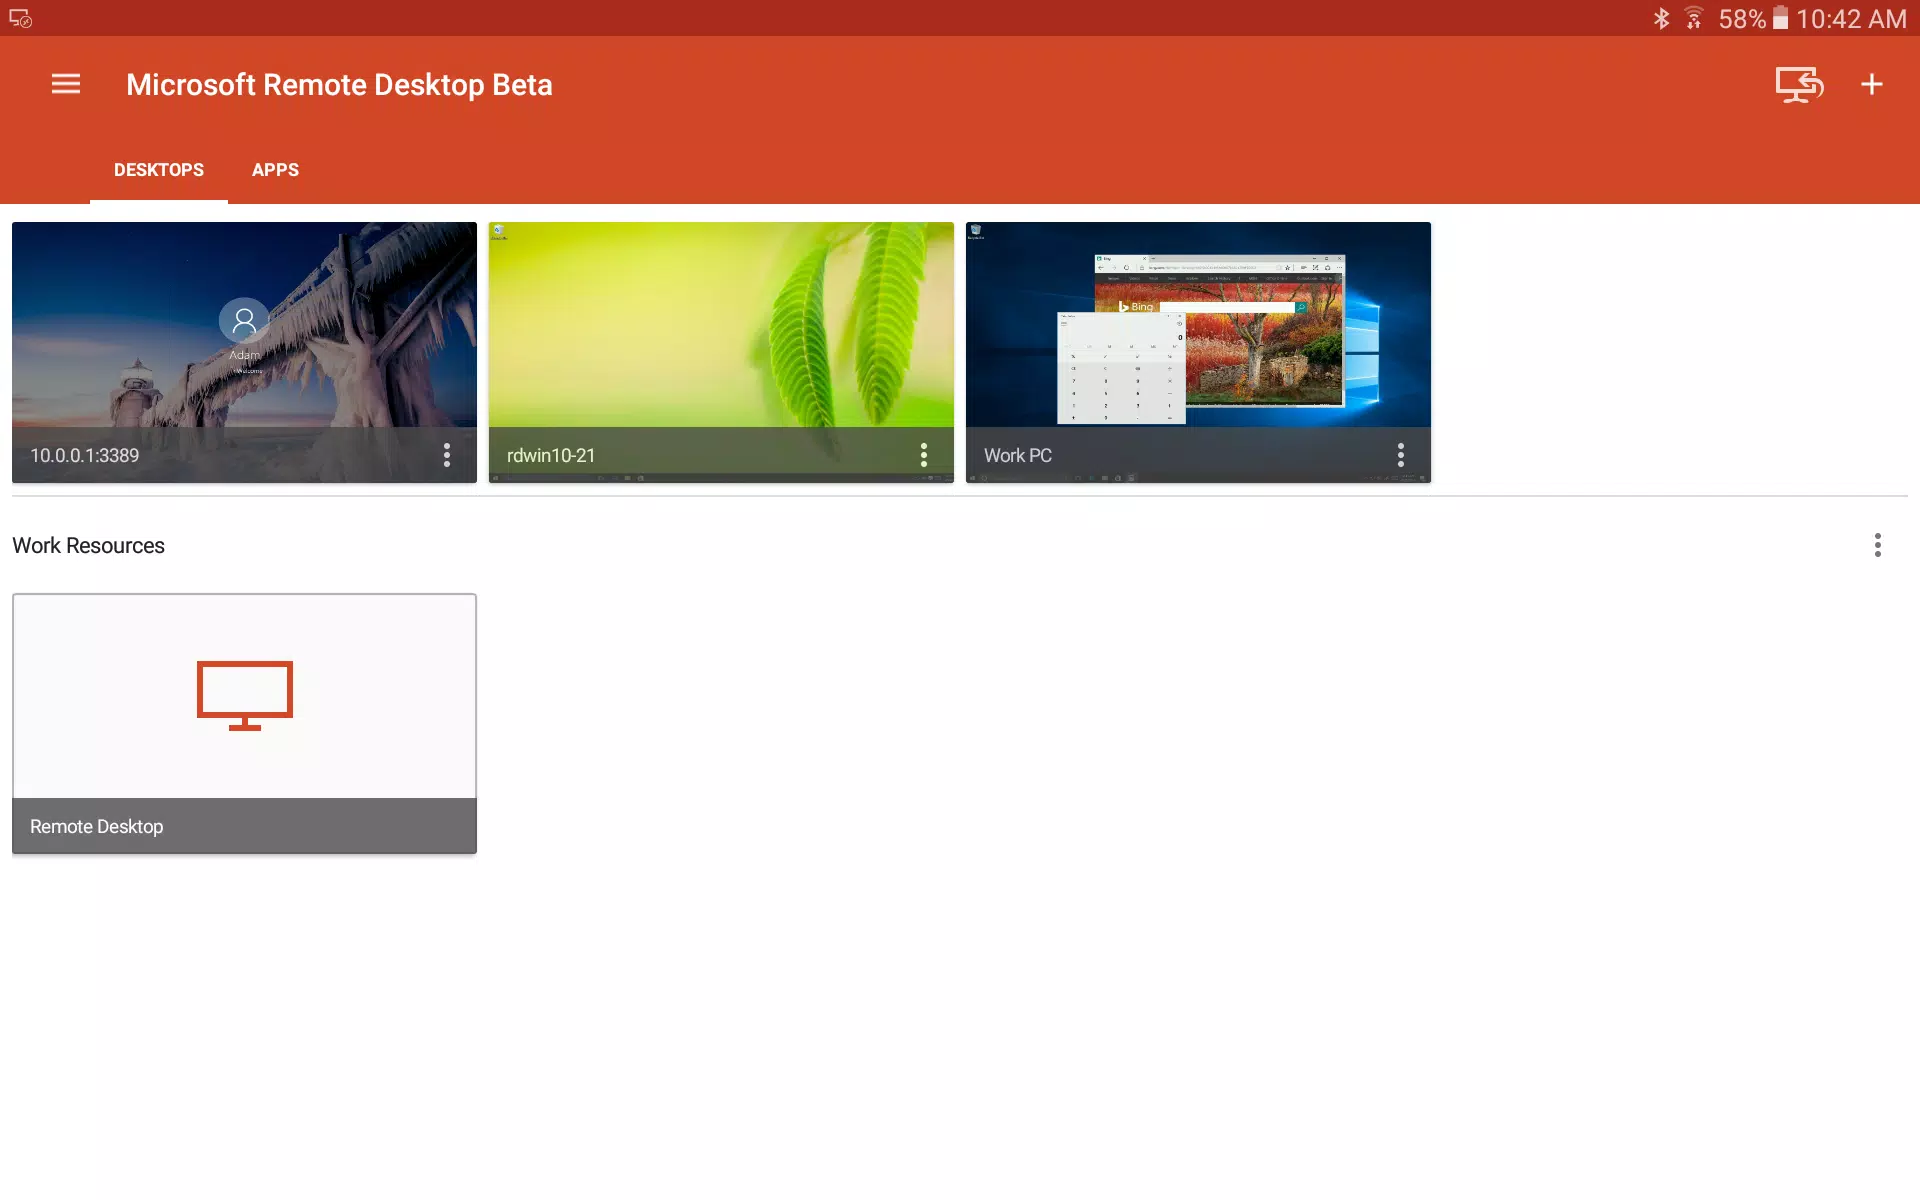Tap the battery indicator in status bar
Viewport: 1920px width, 1200px height.
(1780, 18)
